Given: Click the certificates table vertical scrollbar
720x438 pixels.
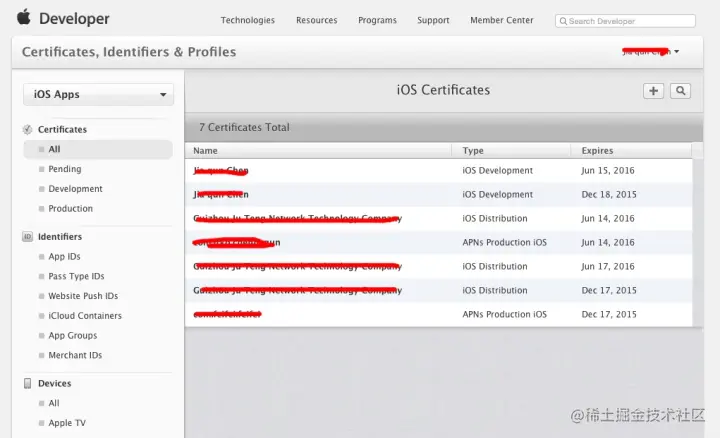Looking at the screenshot, I should (x=697, y=242).
